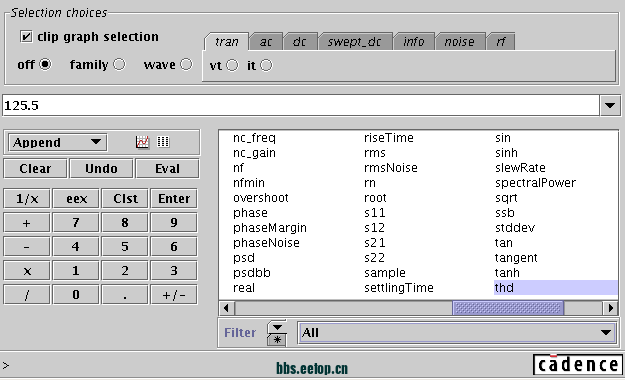The image size is (625, 380).
Task: Click the Enter key on keypad
Action: pyautogui.click(x=174, y=199)
